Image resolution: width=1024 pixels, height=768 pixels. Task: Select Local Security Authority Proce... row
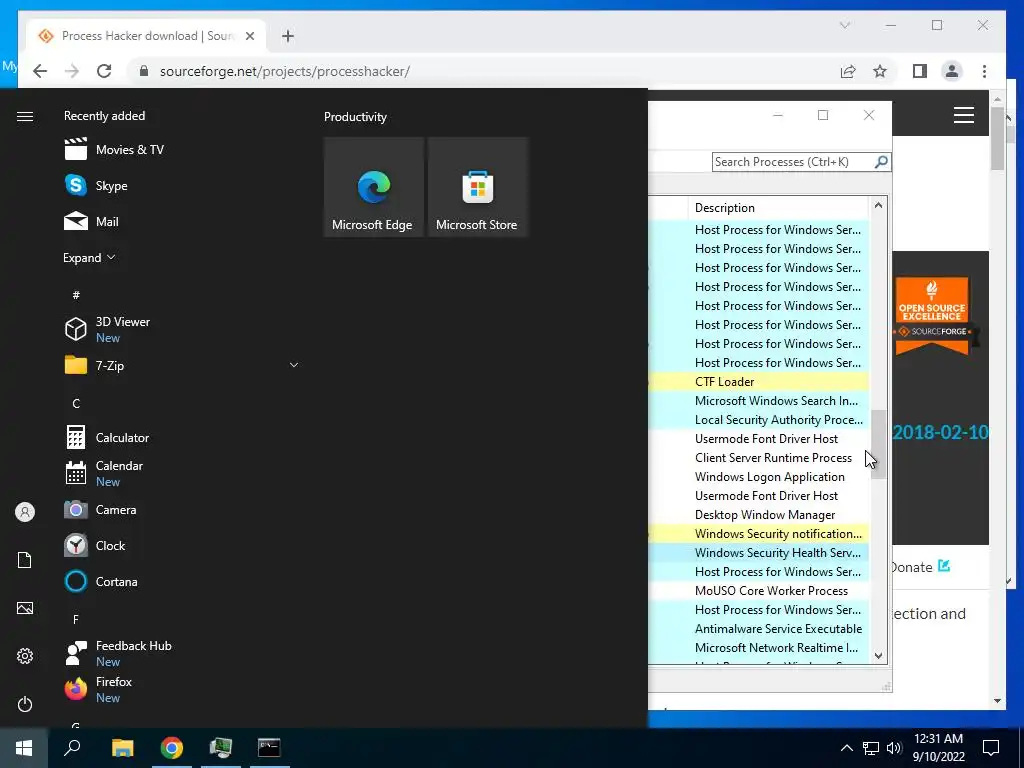758,419
